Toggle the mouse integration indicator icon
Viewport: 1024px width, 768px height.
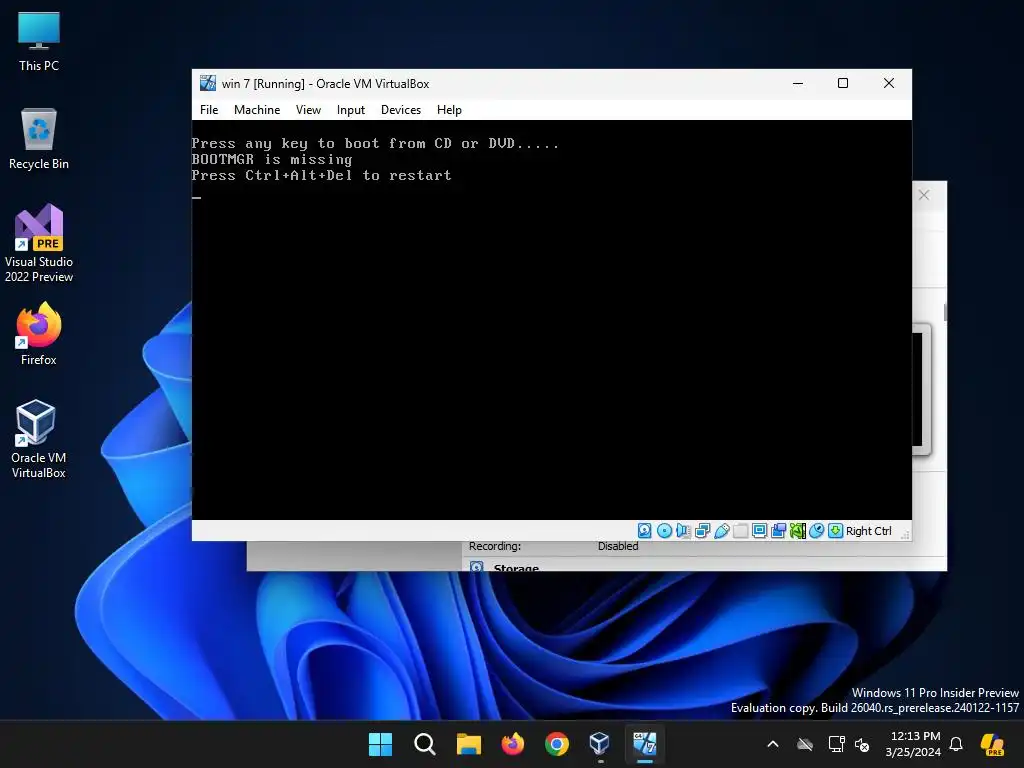tap(816, 531)
